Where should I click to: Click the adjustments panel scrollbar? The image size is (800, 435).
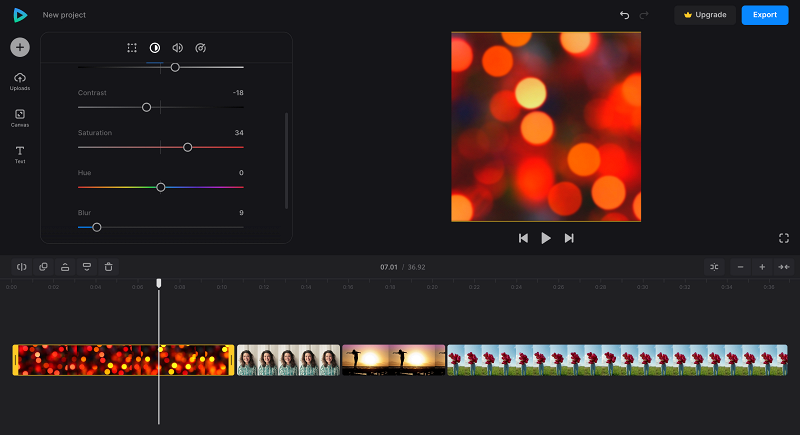(x=286, y=161)
